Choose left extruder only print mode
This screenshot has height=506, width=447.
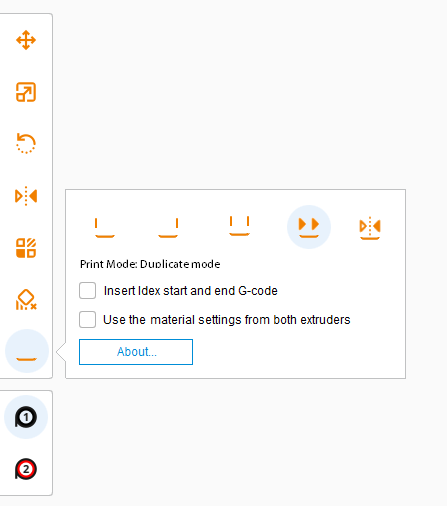coord(105,227)
